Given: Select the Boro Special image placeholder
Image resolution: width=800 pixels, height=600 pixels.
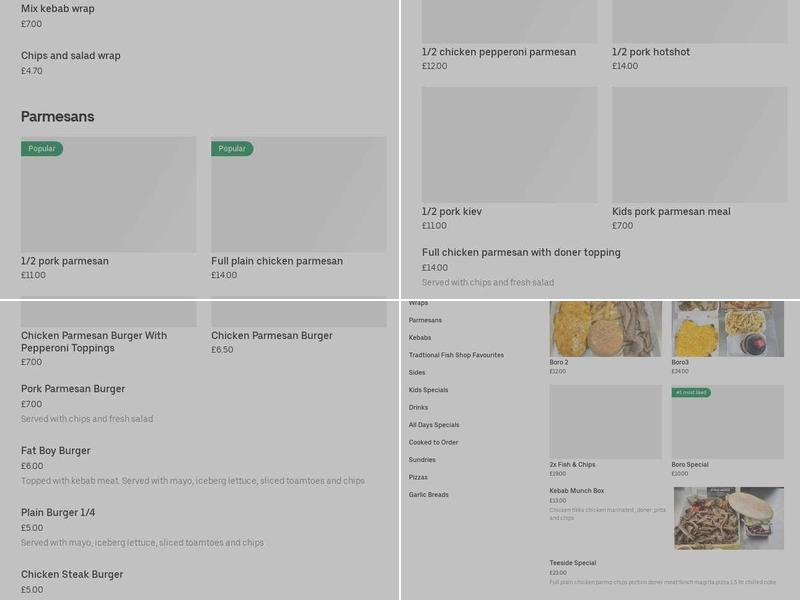Looking at the screenshot, I should (x=727, y=422).
